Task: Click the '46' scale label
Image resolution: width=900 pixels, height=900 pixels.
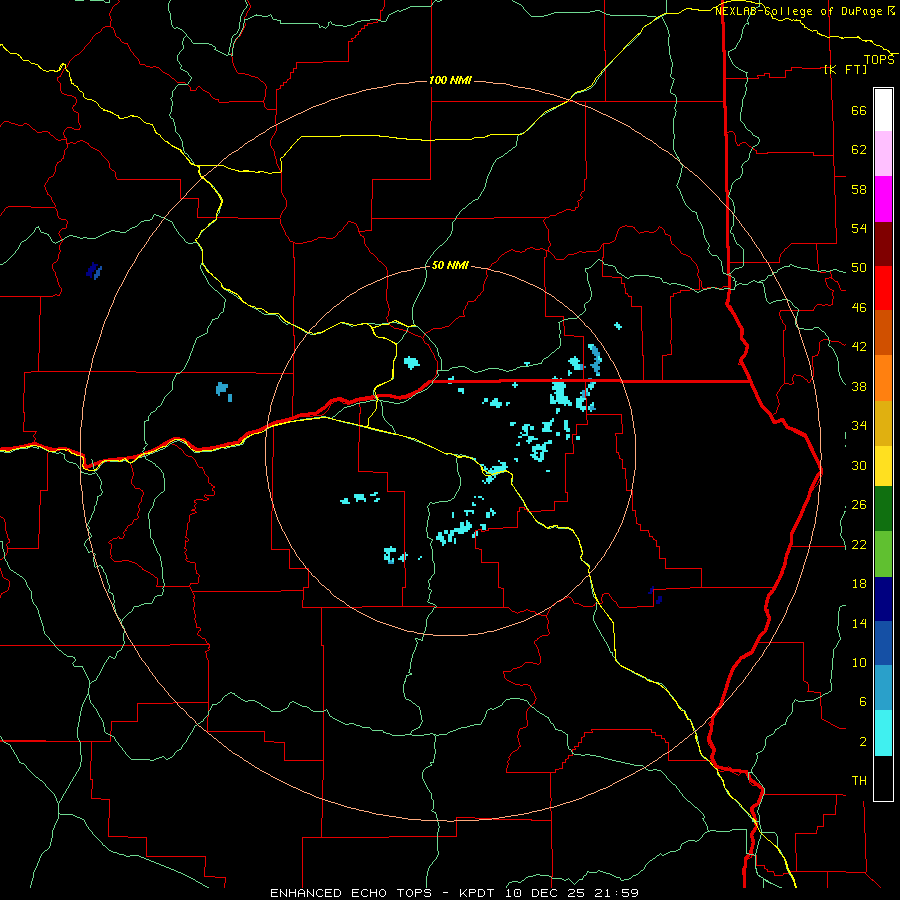Action: [x=859, y=308]
